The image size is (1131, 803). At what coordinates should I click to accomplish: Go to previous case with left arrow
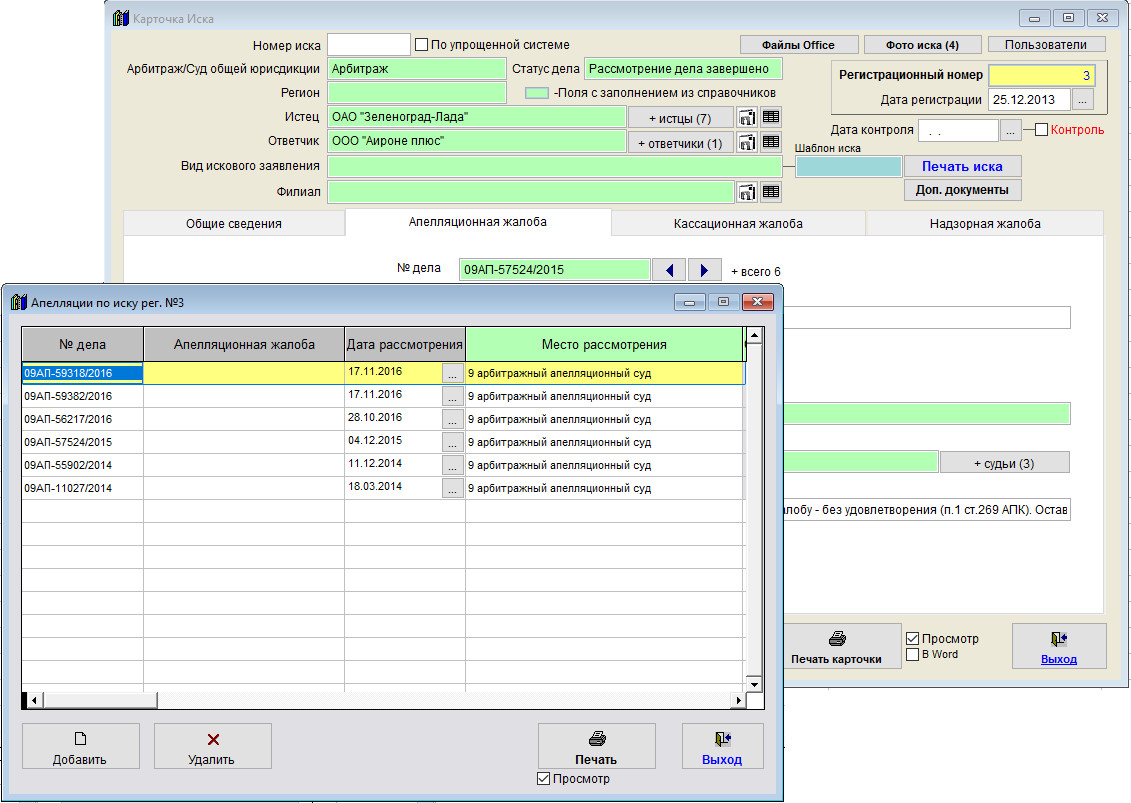tap(669, 270)
